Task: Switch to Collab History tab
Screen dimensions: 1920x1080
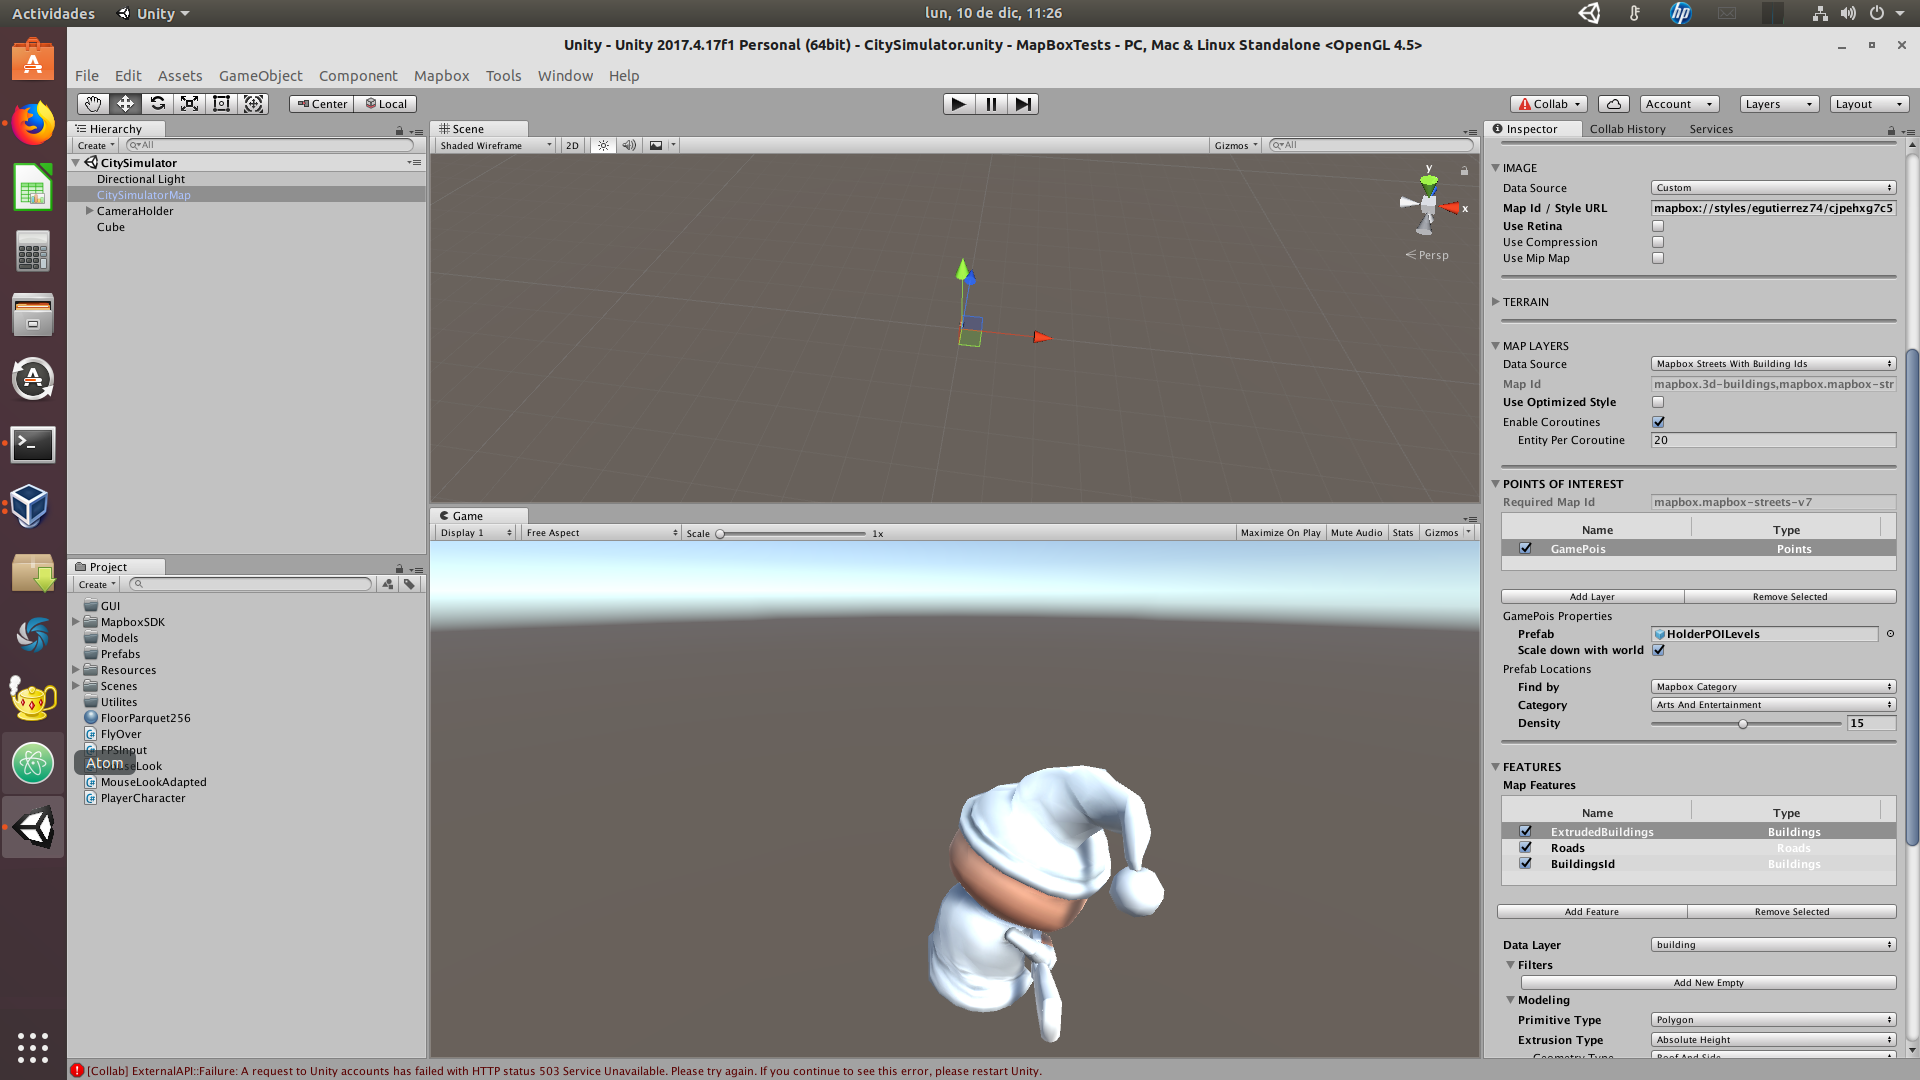Action: (x=1627, y=129)
